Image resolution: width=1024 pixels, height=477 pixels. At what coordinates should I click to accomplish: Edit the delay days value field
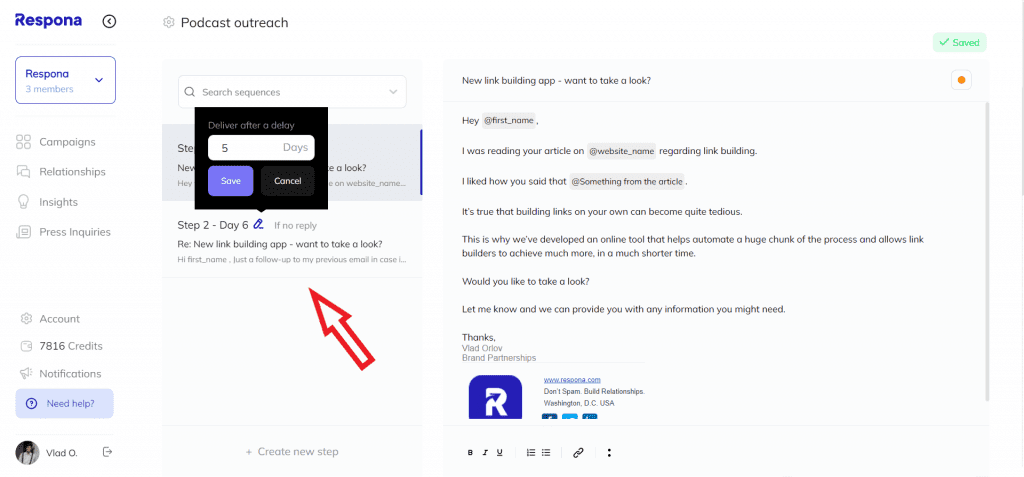pos(261,148)
